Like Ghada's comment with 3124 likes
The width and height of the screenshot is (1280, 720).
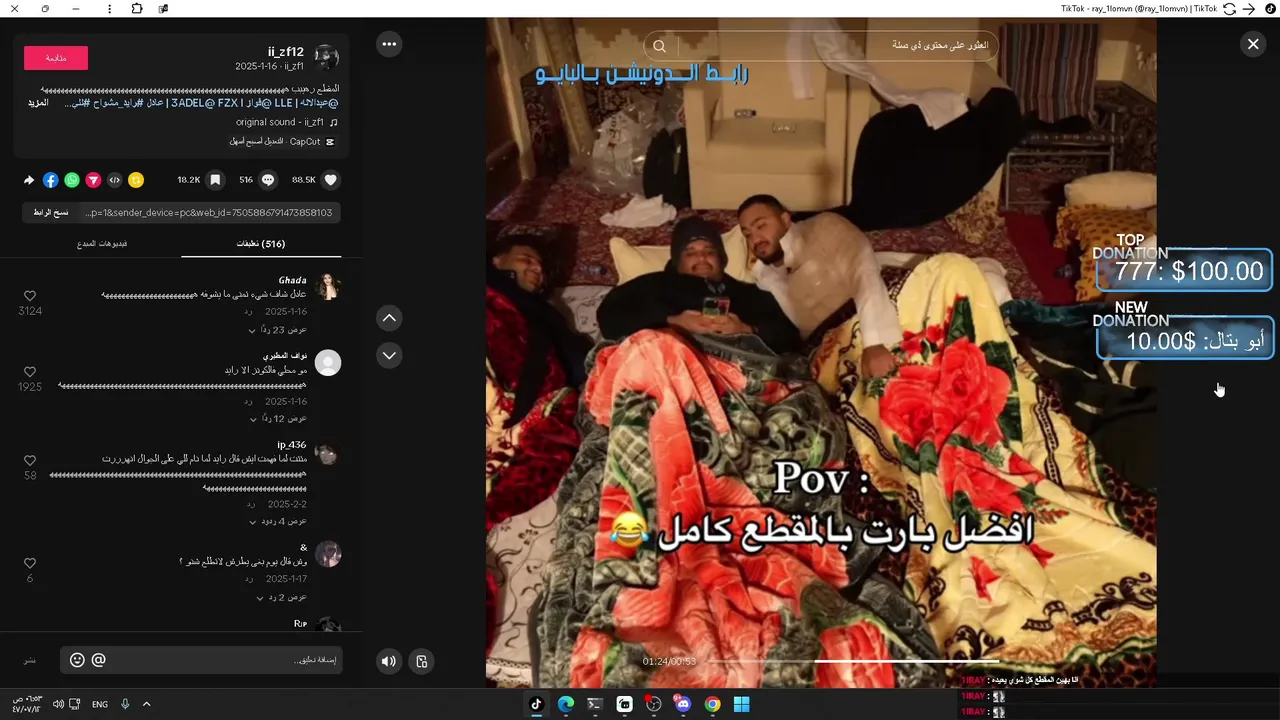point(30,296)
